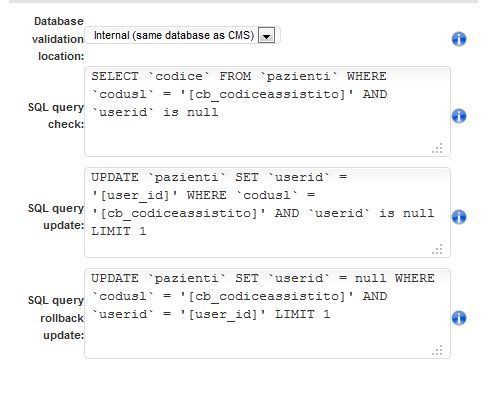Show info icon help for SQL query update
Image resolution: width=489 pixels, height=395 pixels.
(x=459, y=217)
